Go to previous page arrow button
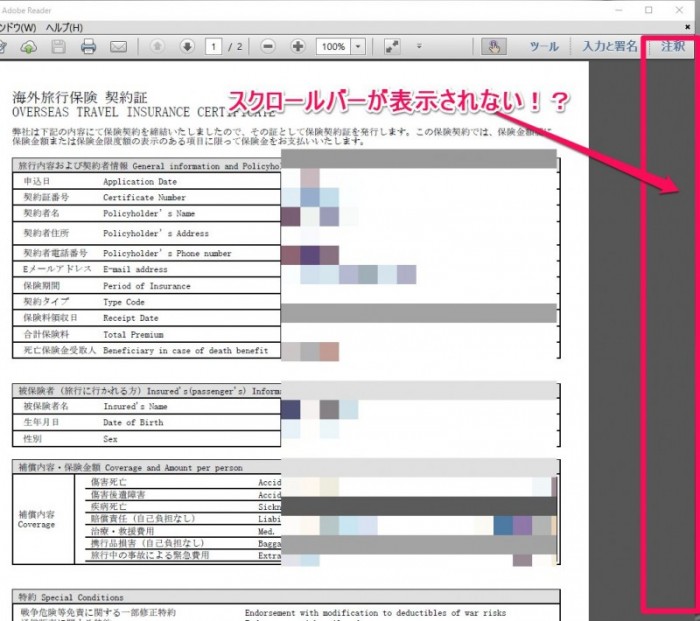The height and width of the screenshot is (621, 700). [157, 46]
